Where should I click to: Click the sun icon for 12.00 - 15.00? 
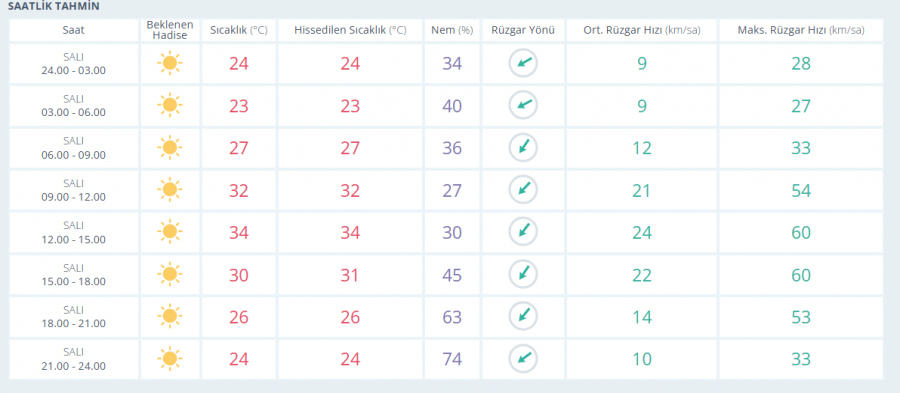click(169, 232)
